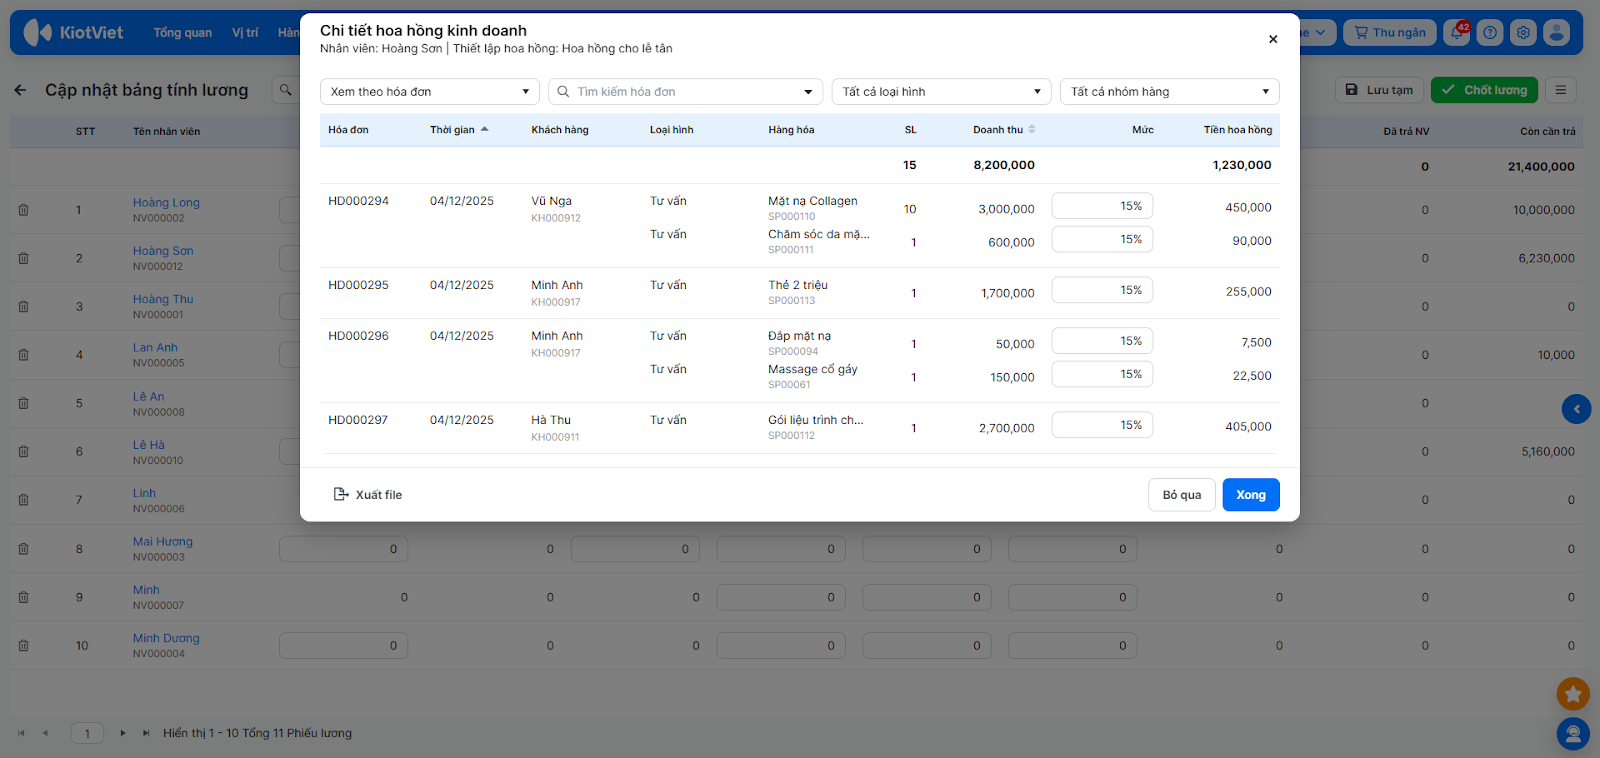Click the orange star floating icon
This screenshot has height=758, width=1600.
point(1573,693)
